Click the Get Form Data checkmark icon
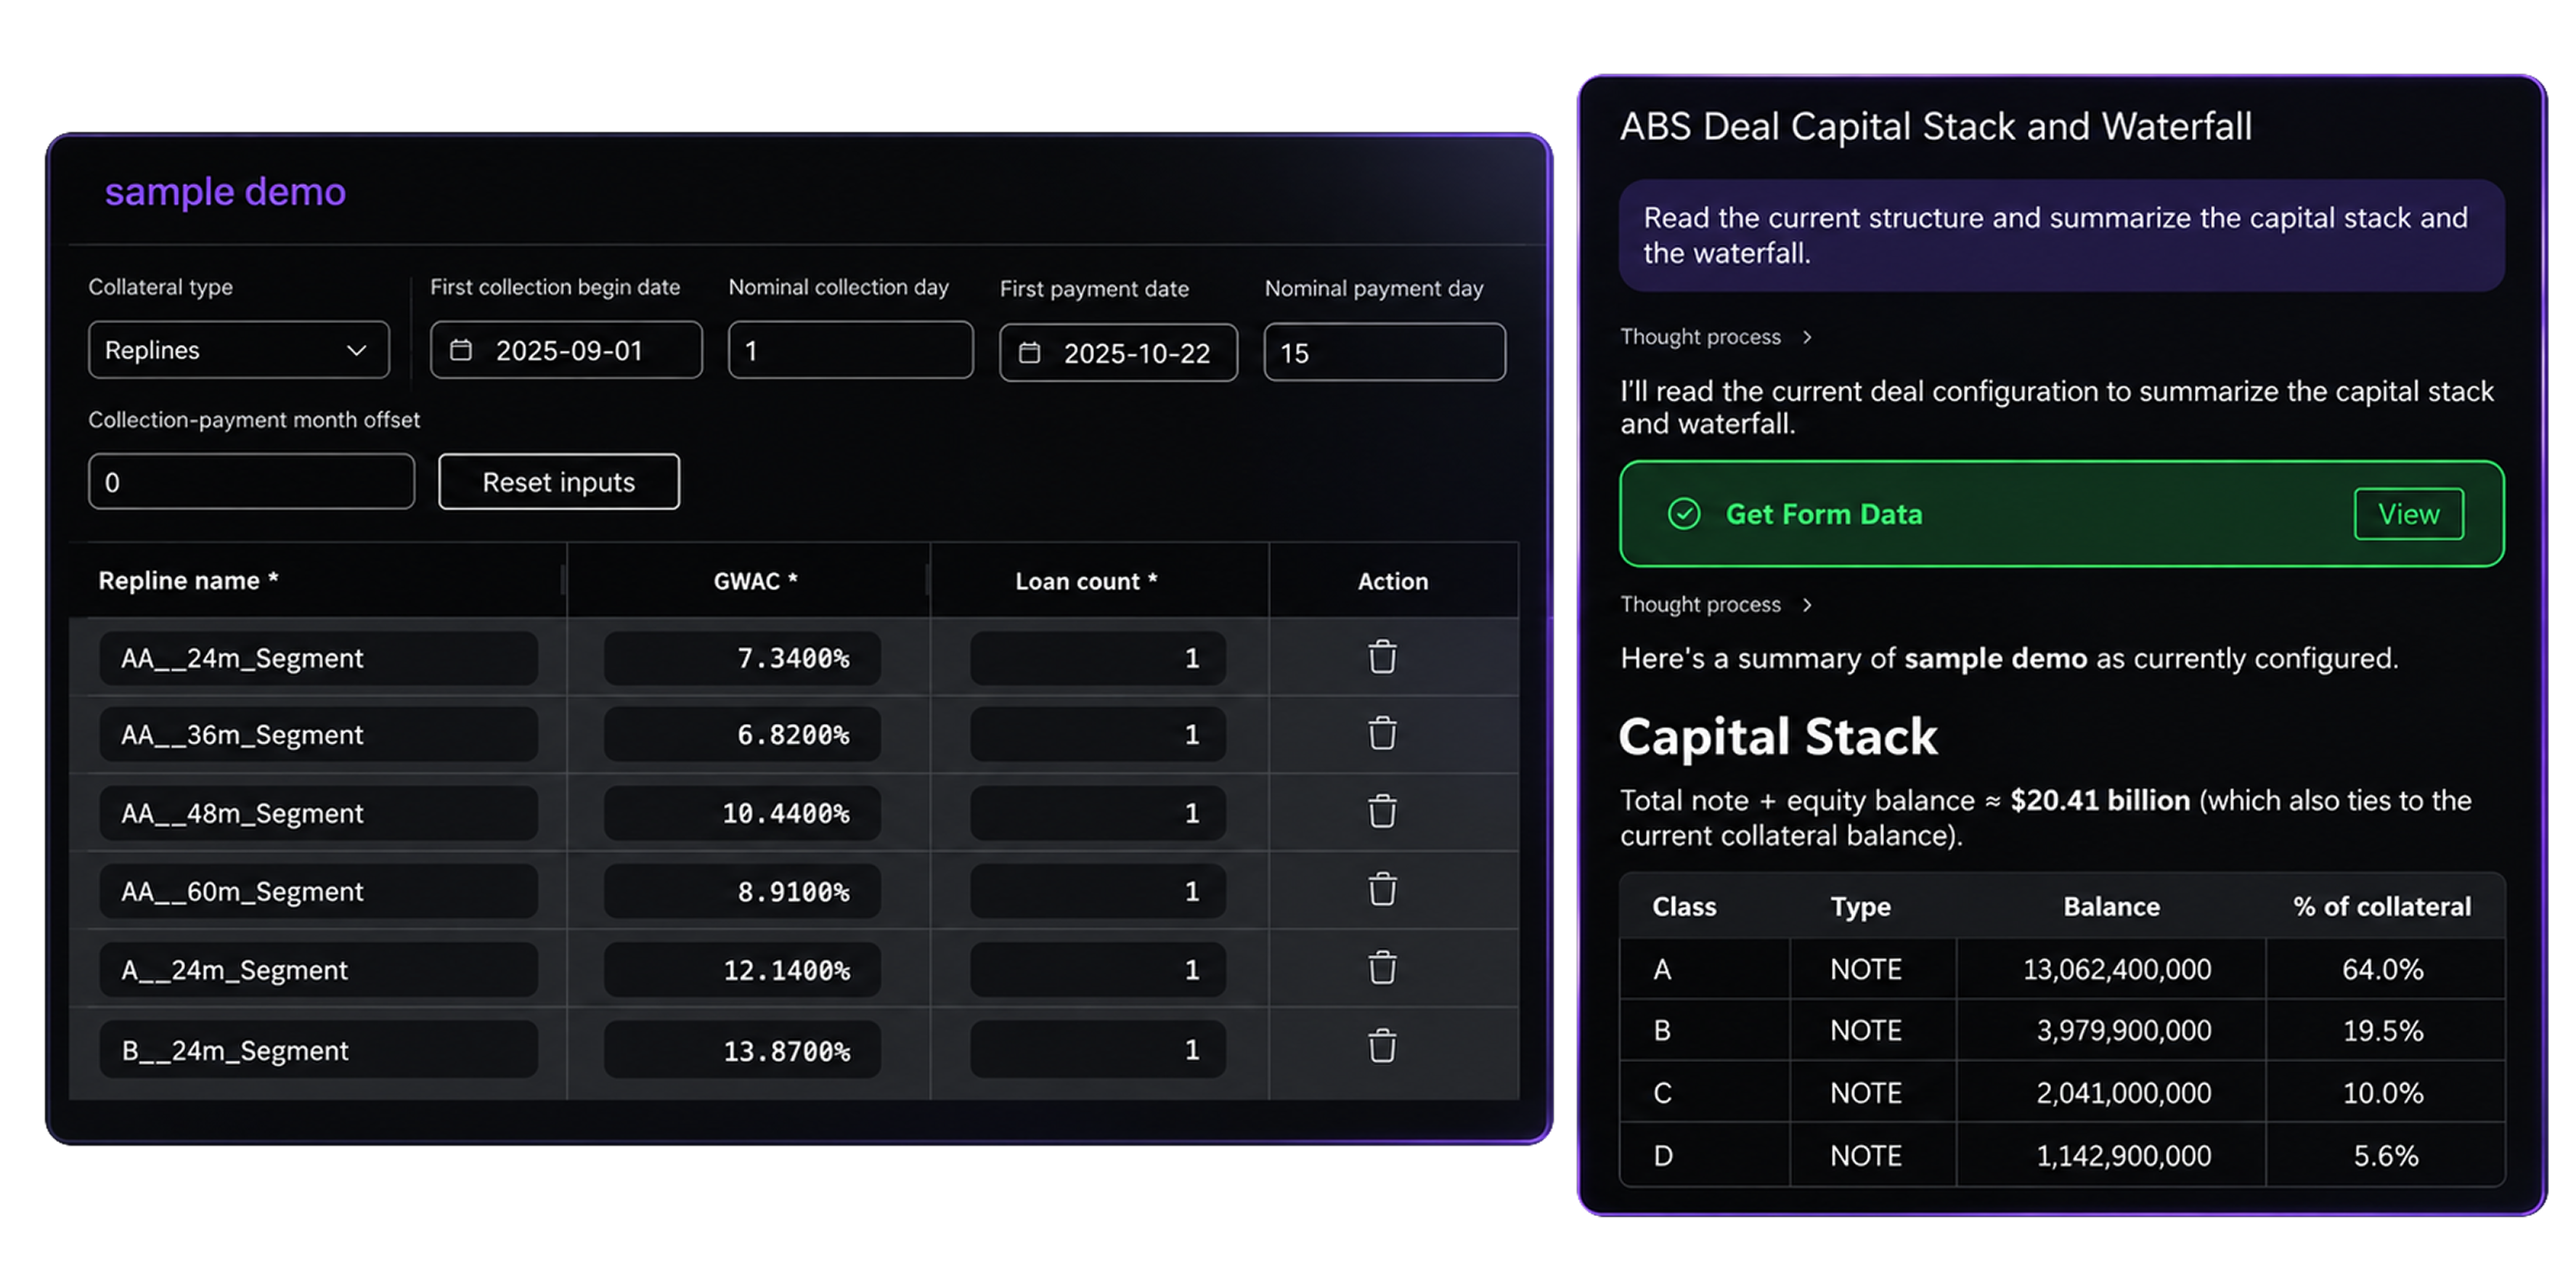The height and width of the screenshot is (1288, 2576). (x=1684, y=514)
